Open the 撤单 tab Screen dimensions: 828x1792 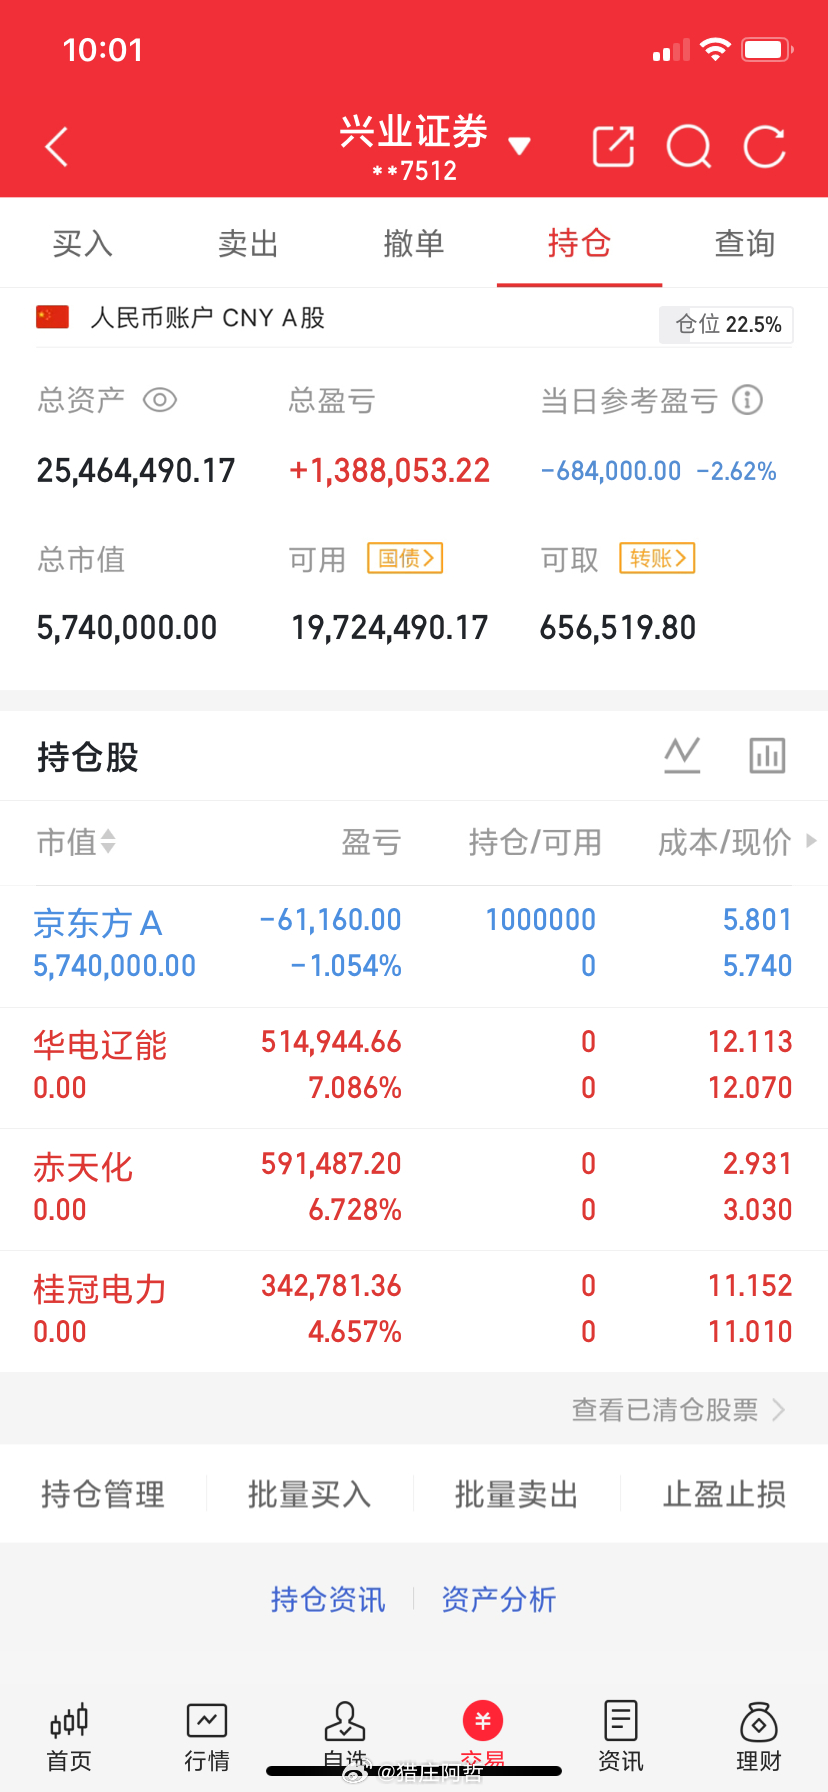414,243
